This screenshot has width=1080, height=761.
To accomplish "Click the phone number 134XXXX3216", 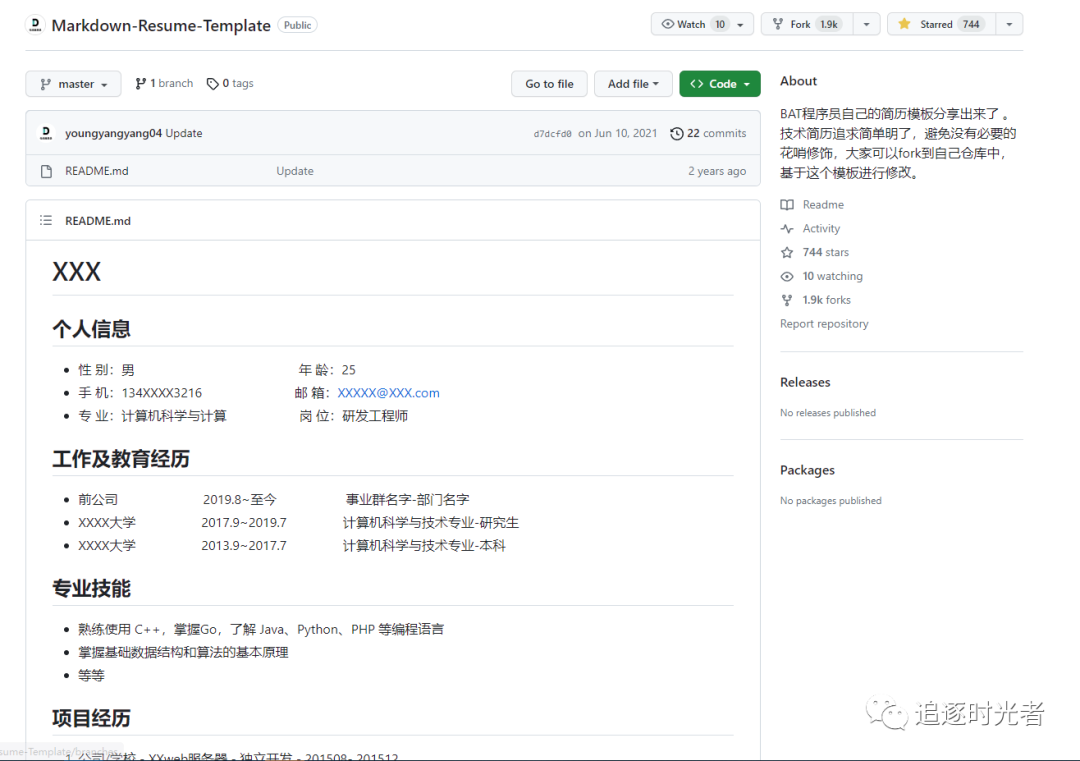I will 162,393.
